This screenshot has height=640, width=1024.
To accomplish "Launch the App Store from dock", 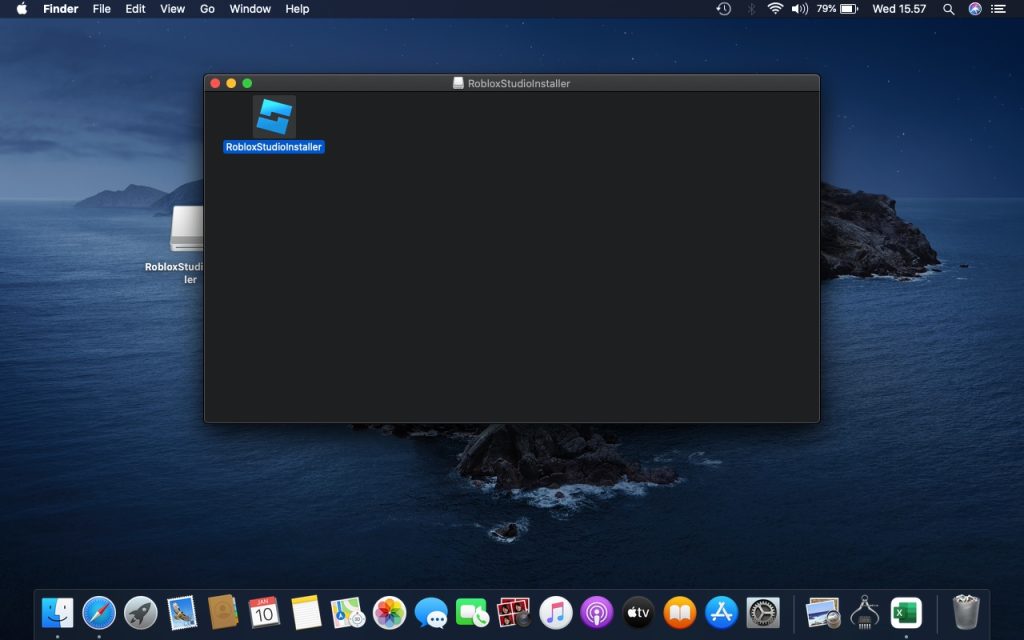I will coord(722,613).
